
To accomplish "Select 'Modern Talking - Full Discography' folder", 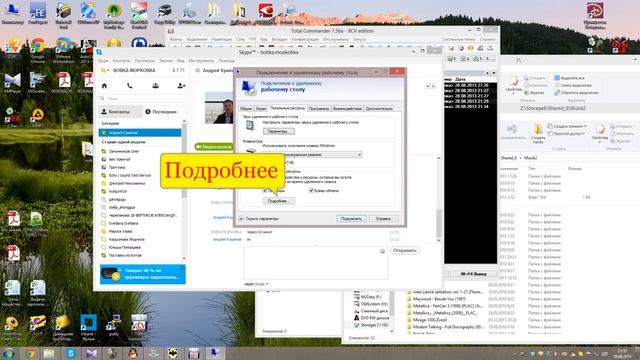I will [x=444, y=327].
